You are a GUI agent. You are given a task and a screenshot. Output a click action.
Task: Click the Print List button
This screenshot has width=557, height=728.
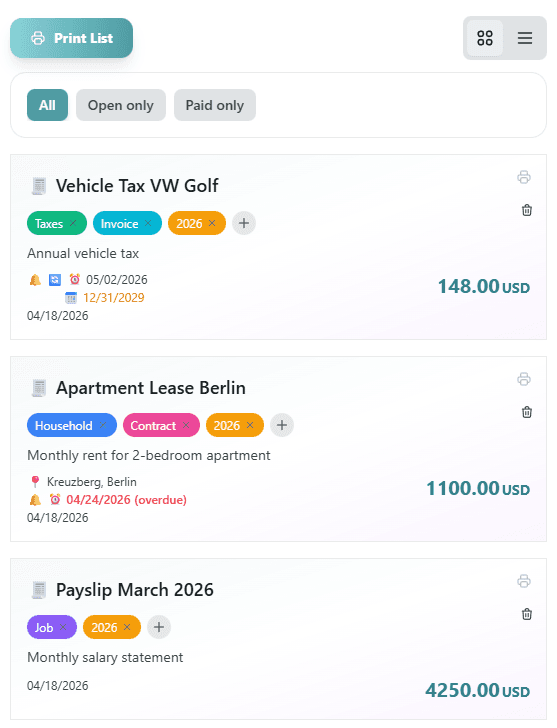(x=71, y=38)
